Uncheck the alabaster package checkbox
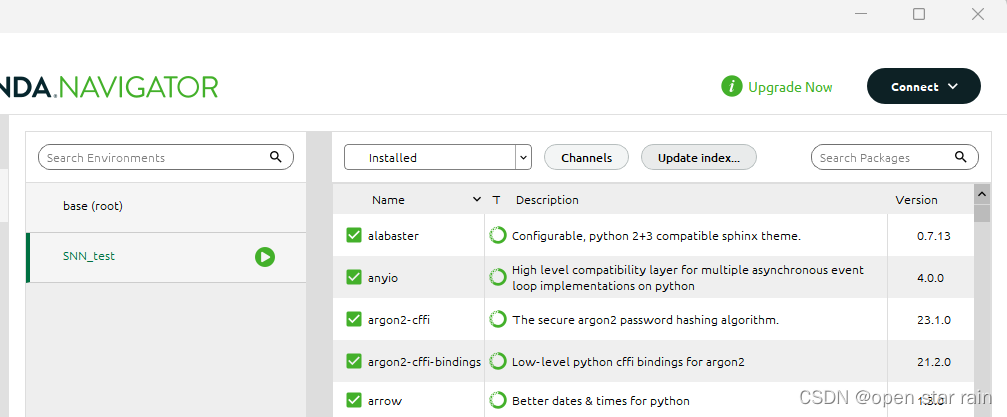Screen dimensions: 1007x417 [354, 236]
